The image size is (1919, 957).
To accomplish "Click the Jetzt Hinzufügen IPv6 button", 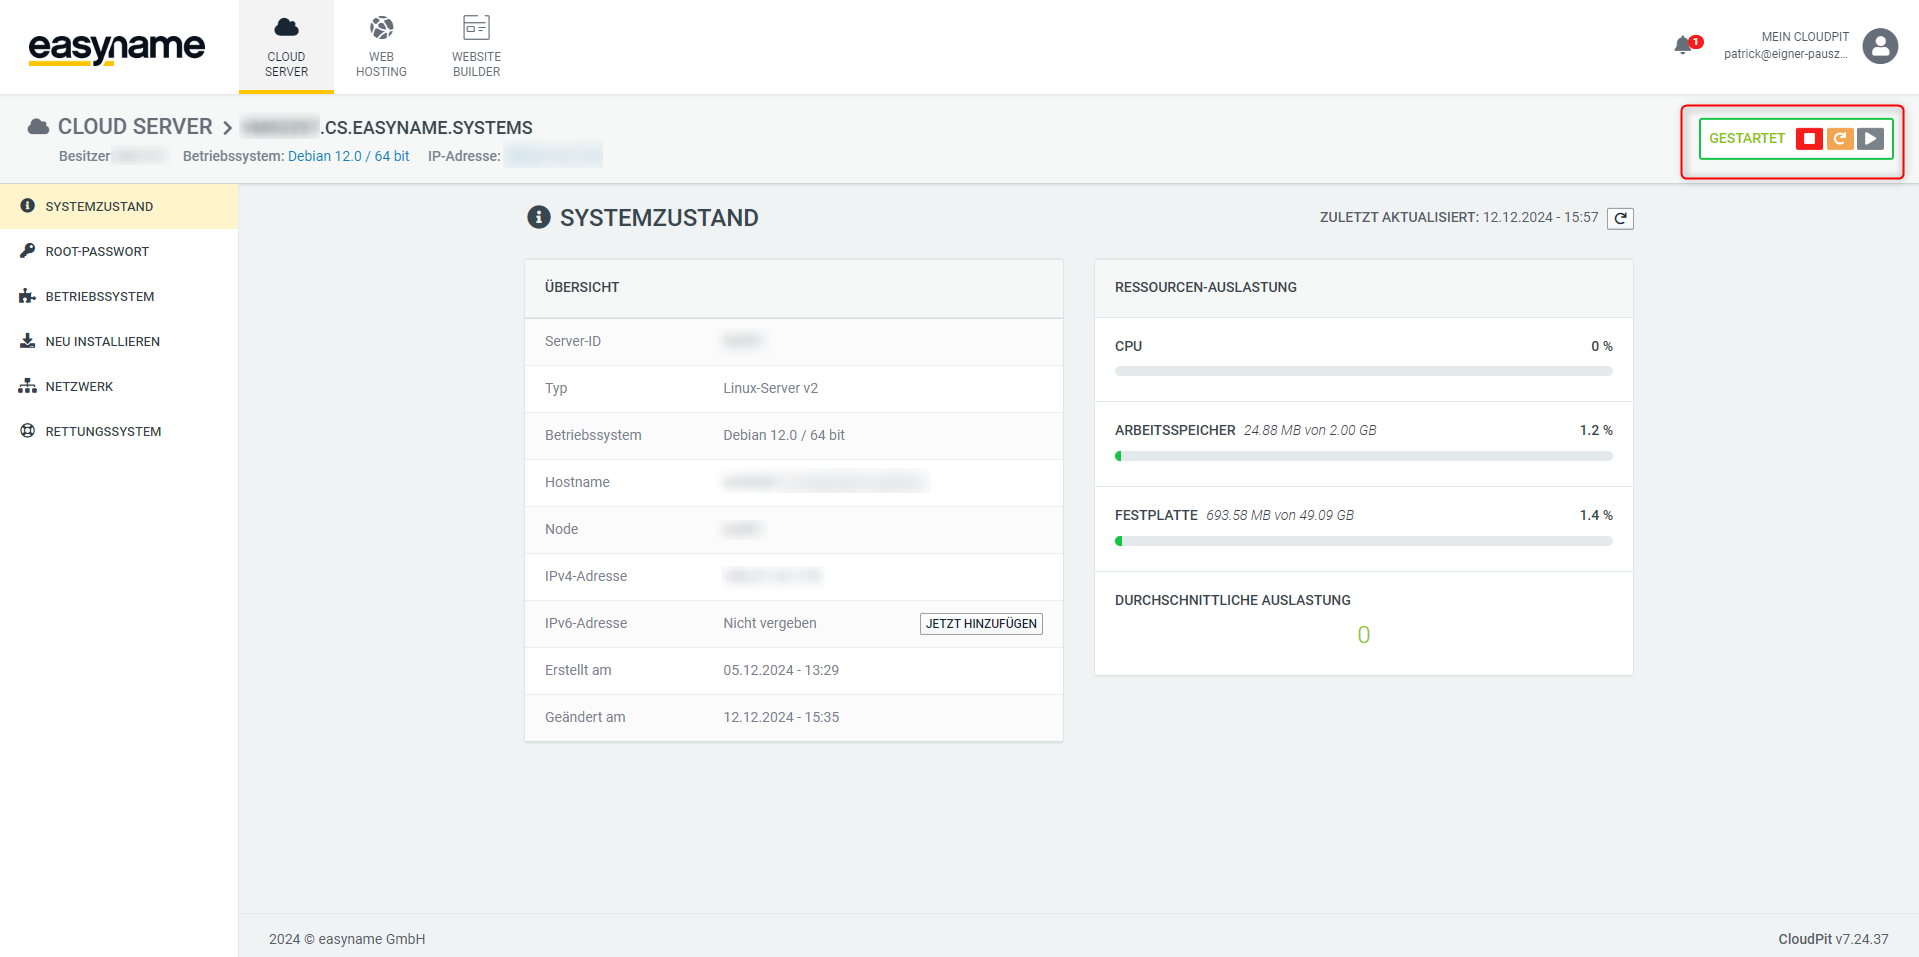I will pos(980,624).
